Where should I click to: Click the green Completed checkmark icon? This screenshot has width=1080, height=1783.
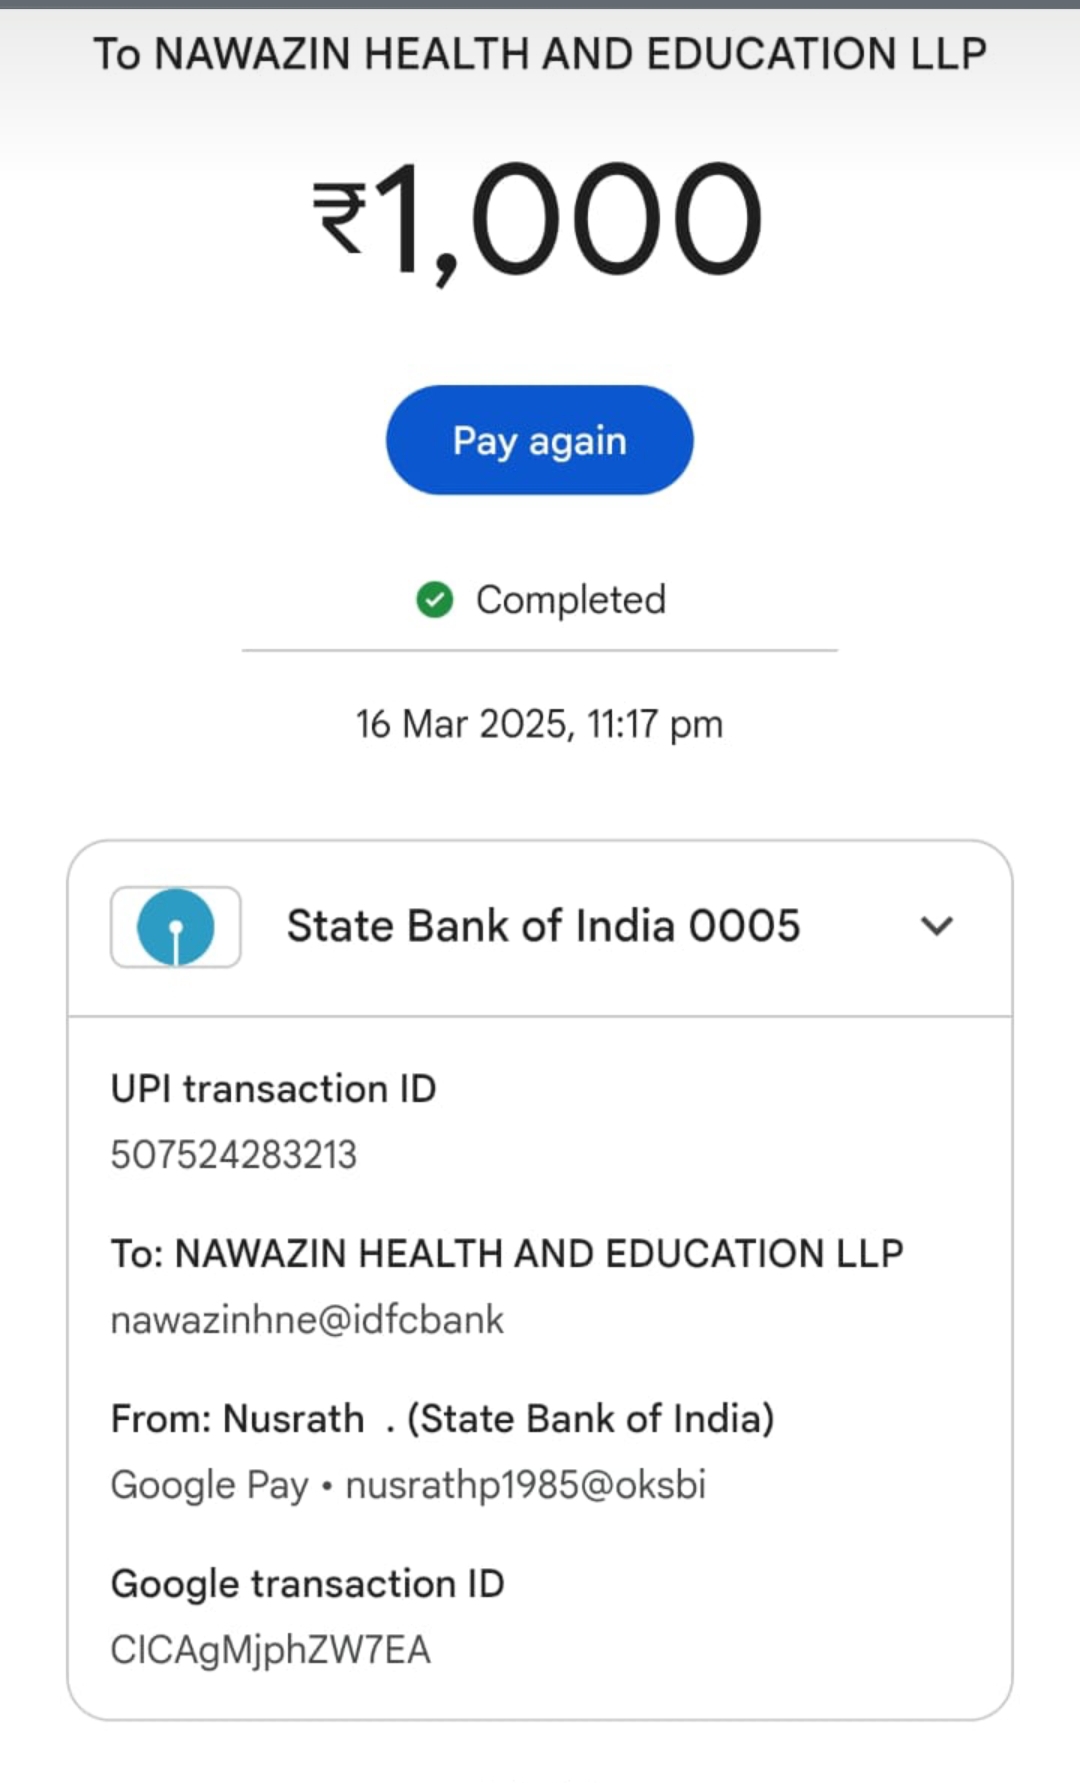click(434, 600)
